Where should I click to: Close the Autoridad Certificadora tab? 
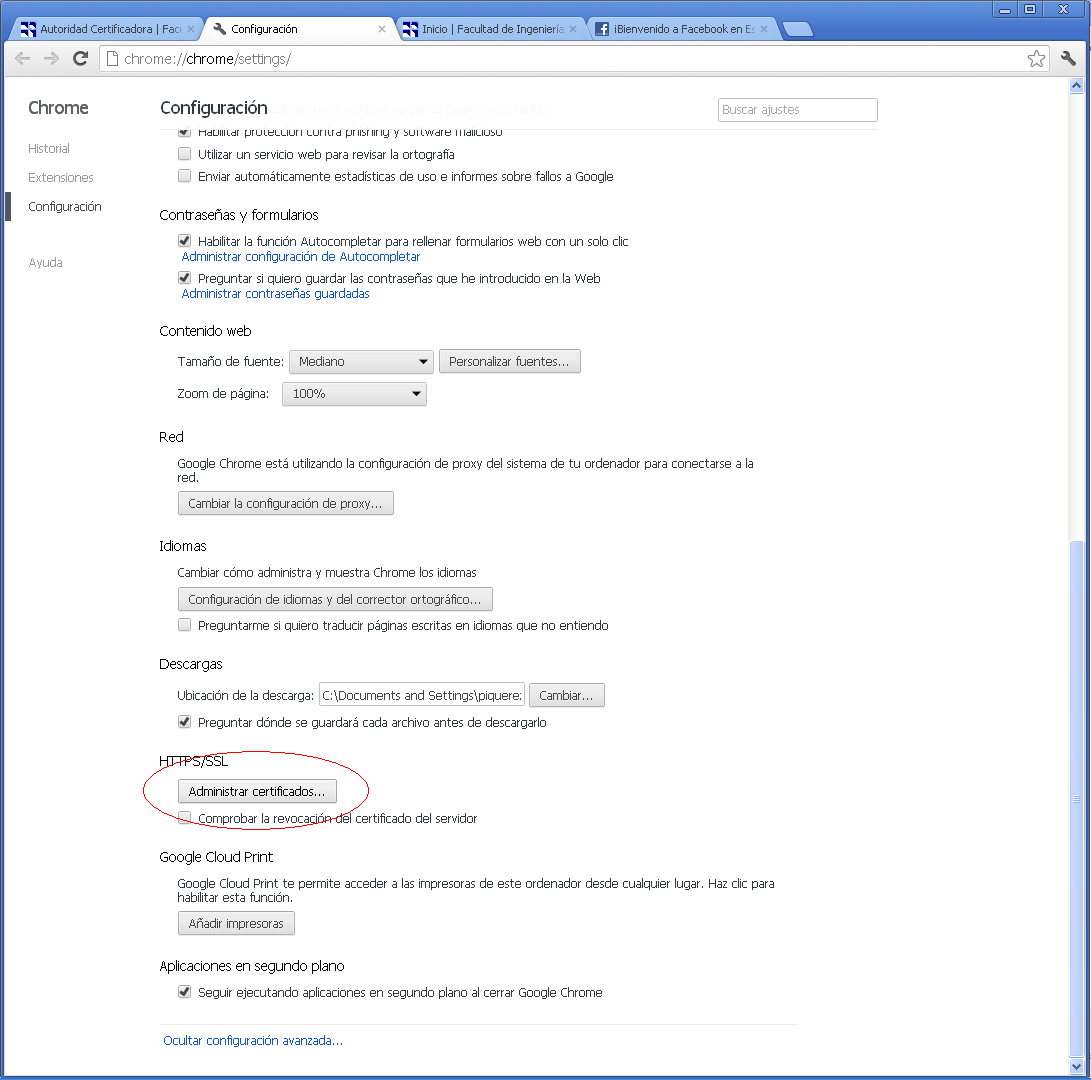pos(191,30)
